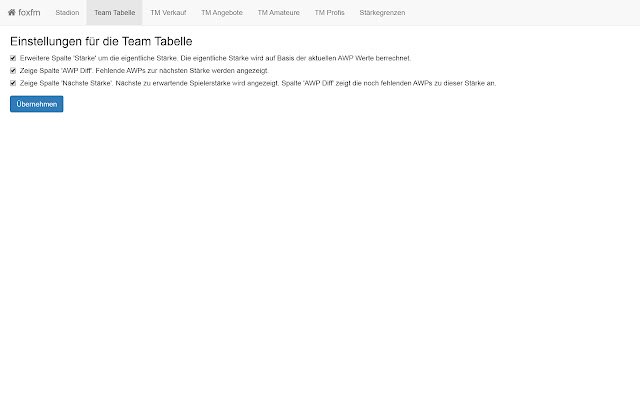
Task: Open the TM Angebote tab
Action: [x=222, y=13]
